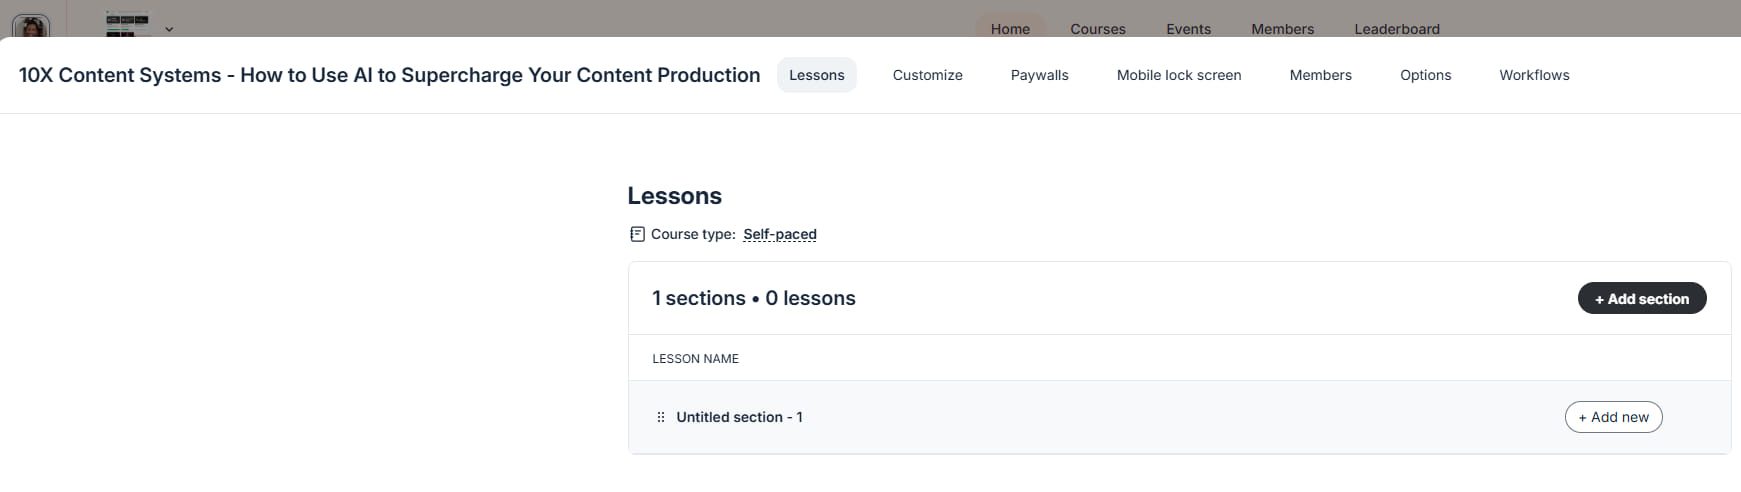
Task: Open Members in the top navigation bar
Action: [x=1282, y=28]
